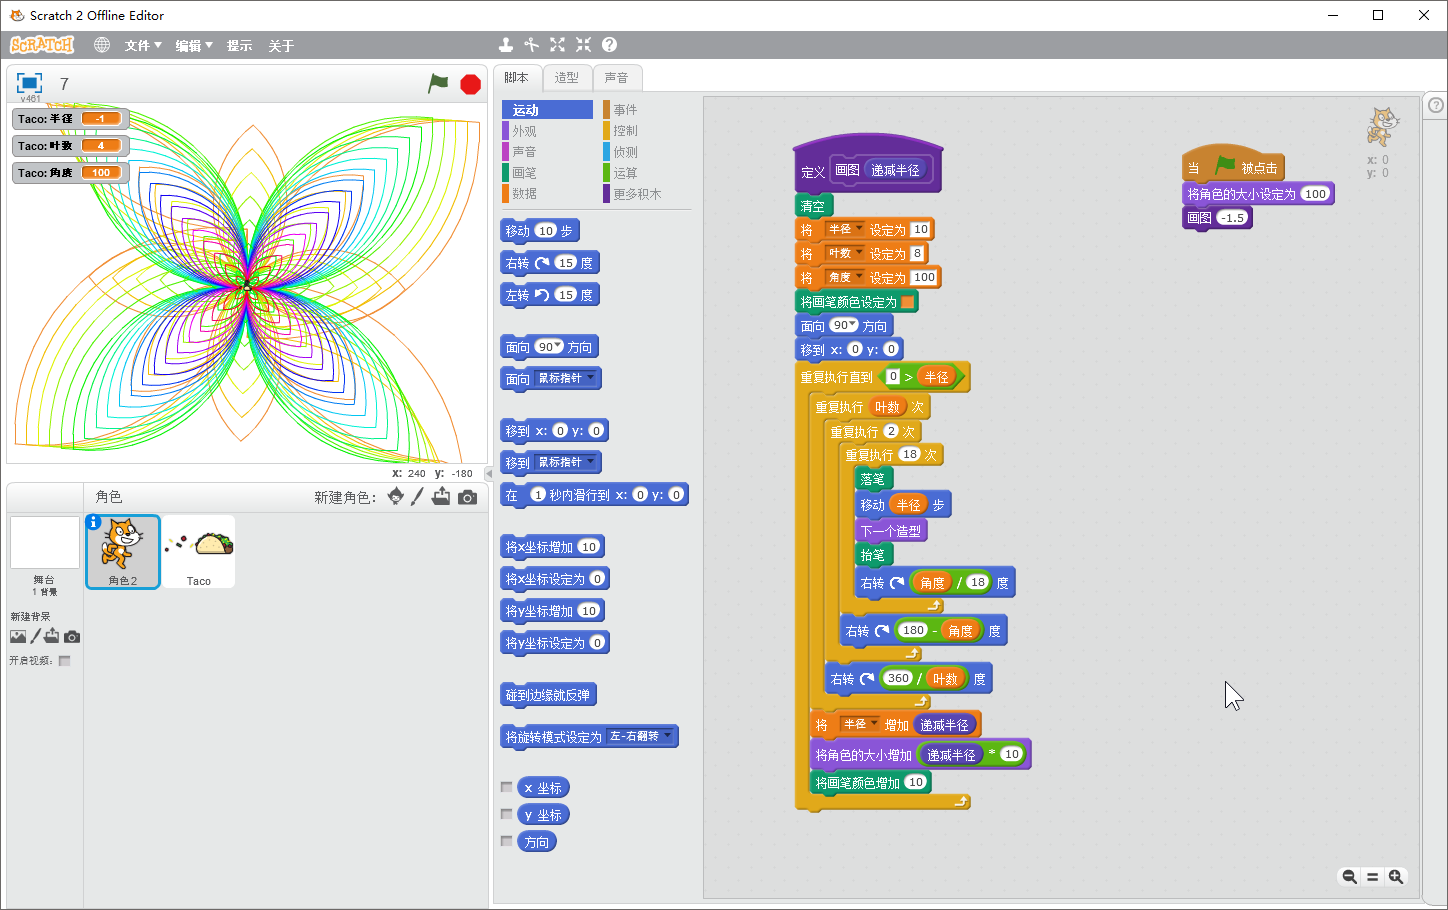Reset scripts area zoom
1448x910 pixels.
coord(1373,877)
